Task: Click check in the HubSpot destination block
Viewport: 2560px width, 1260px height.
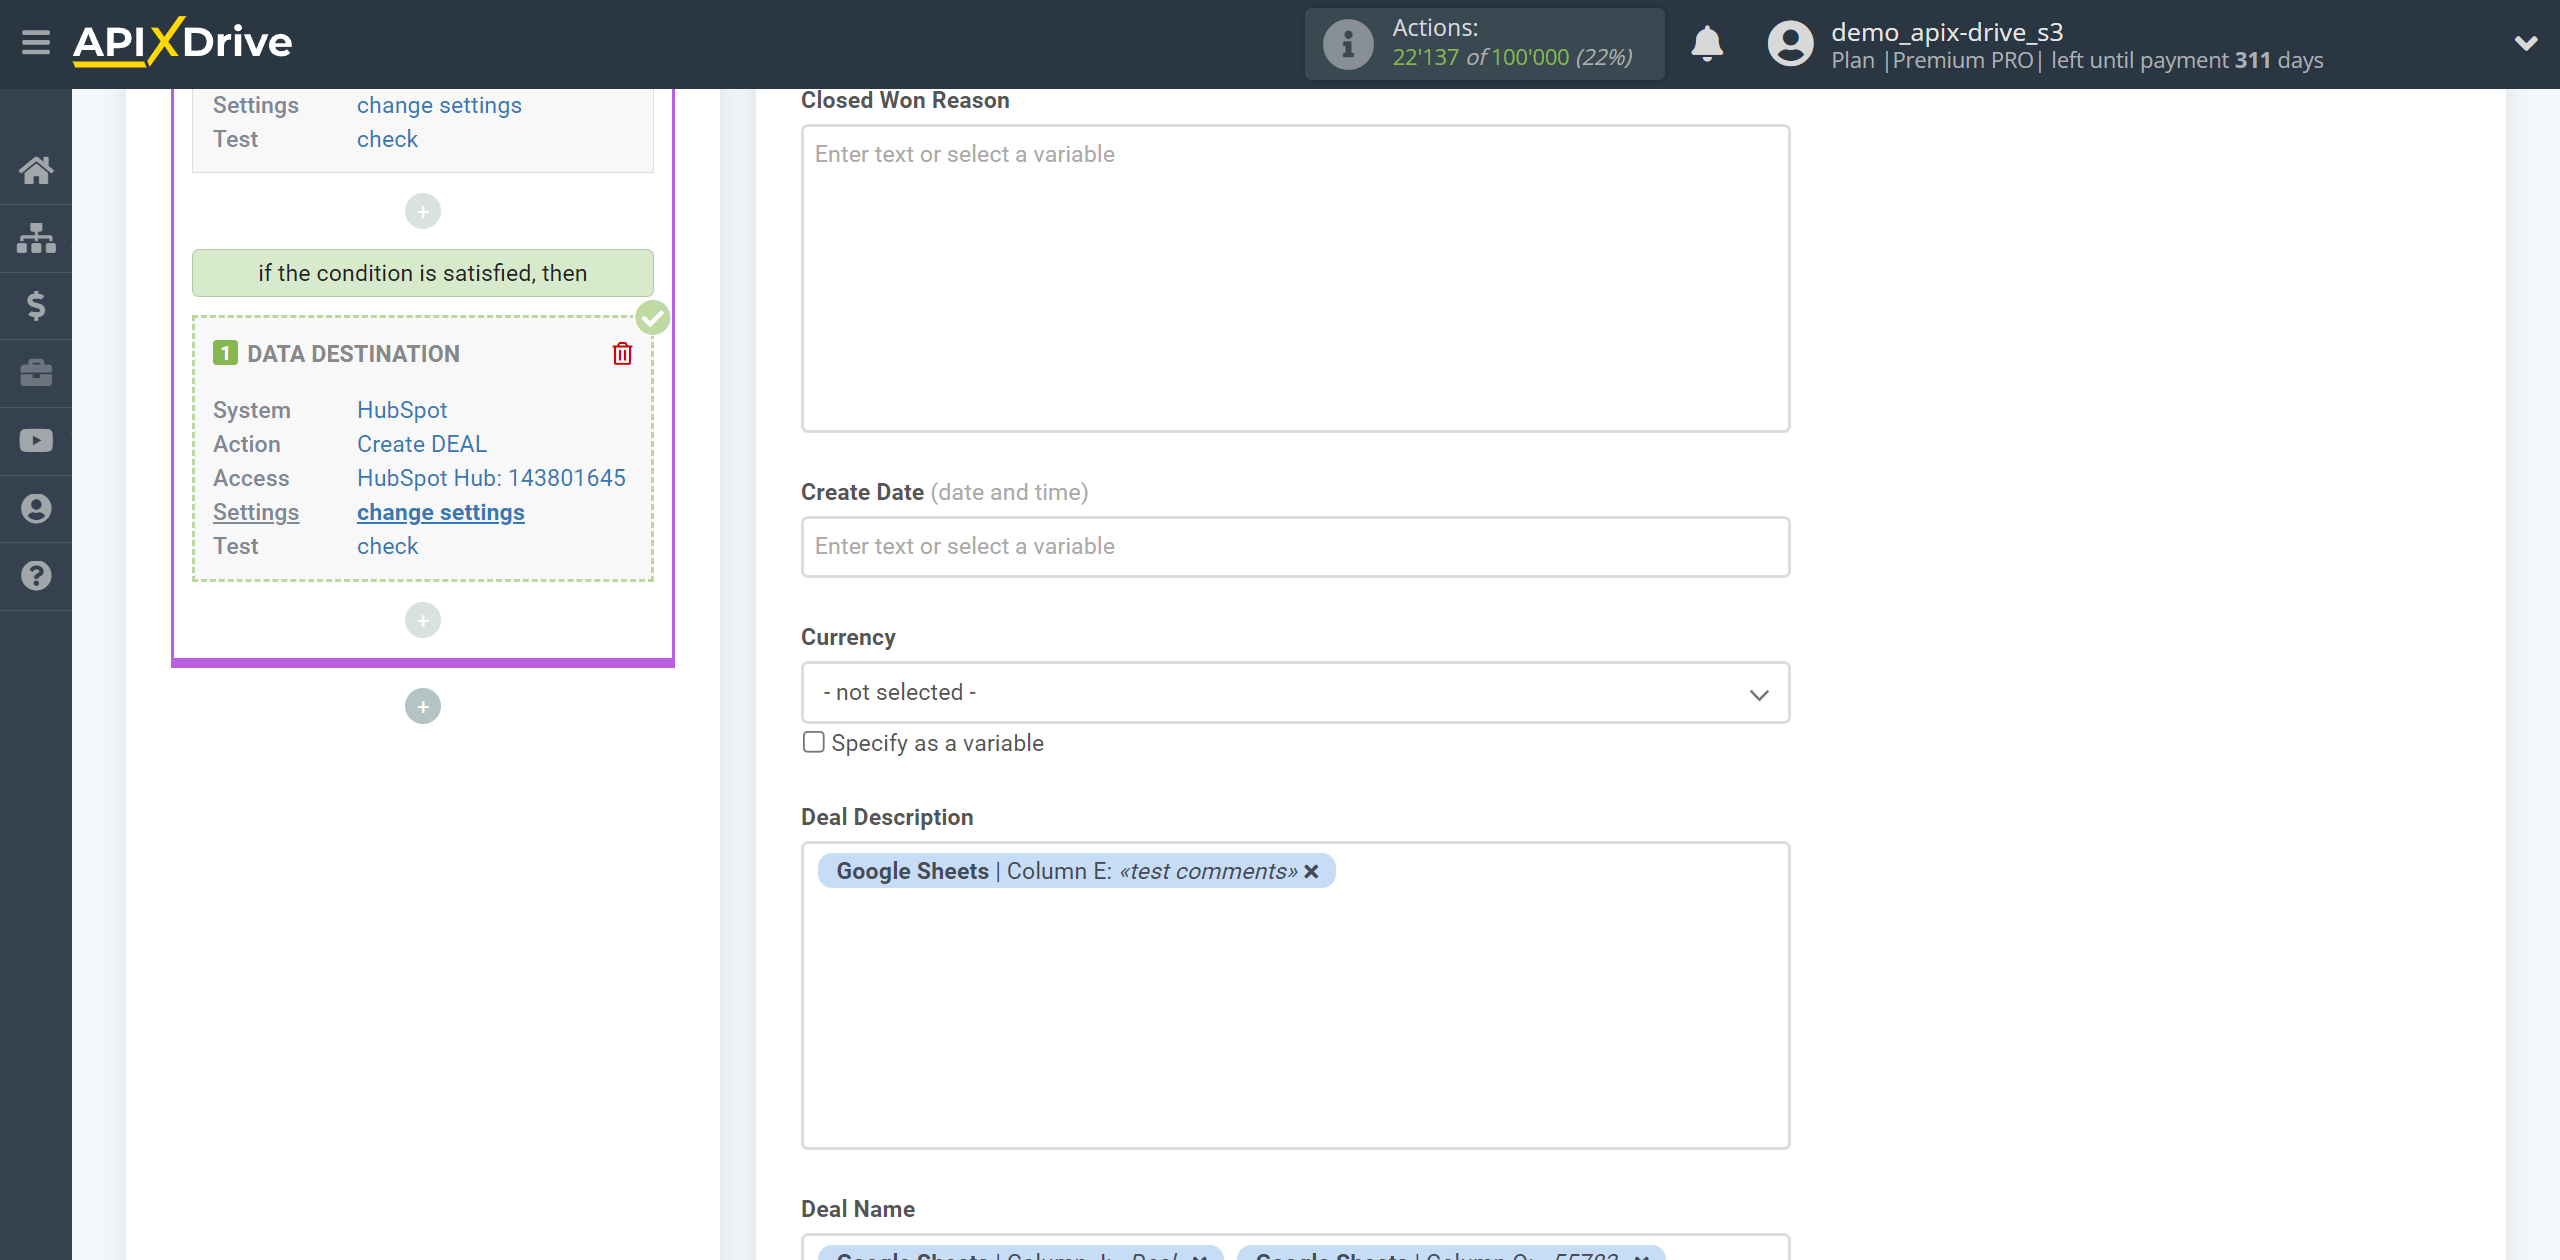Action: 388,546
